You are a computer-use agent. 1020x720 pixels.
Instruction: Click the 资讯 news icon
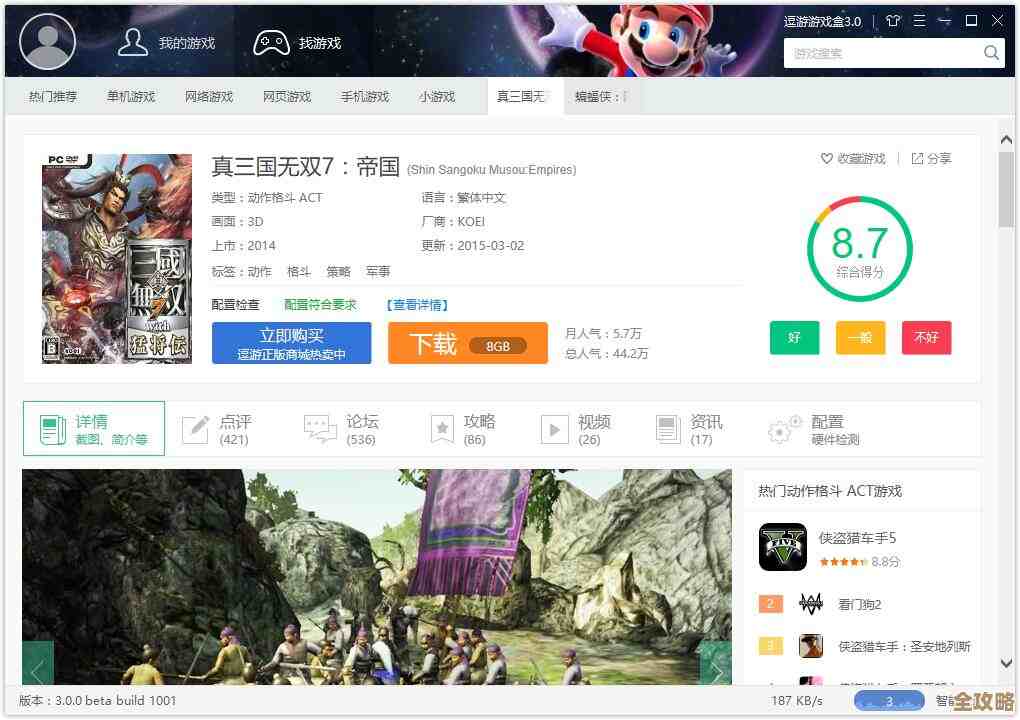click(668, 428)
